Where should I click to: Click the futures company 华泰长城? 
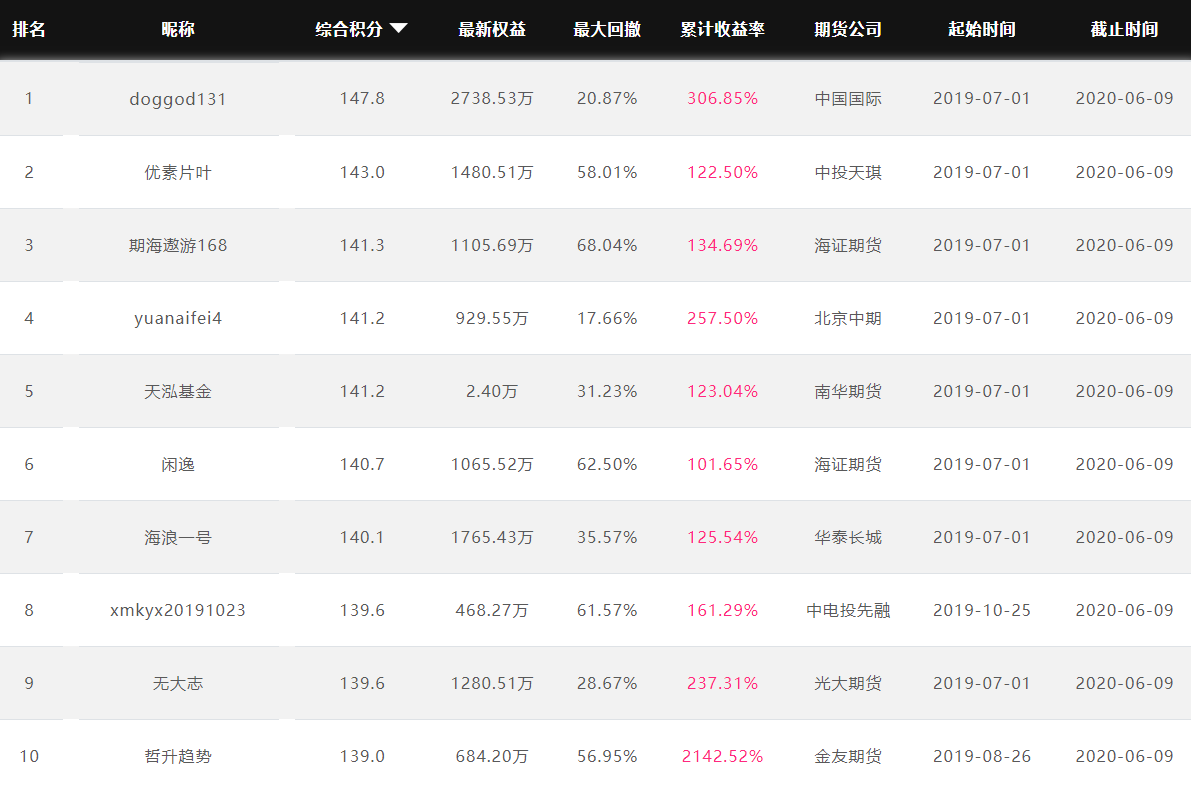[x=848, y=537]
